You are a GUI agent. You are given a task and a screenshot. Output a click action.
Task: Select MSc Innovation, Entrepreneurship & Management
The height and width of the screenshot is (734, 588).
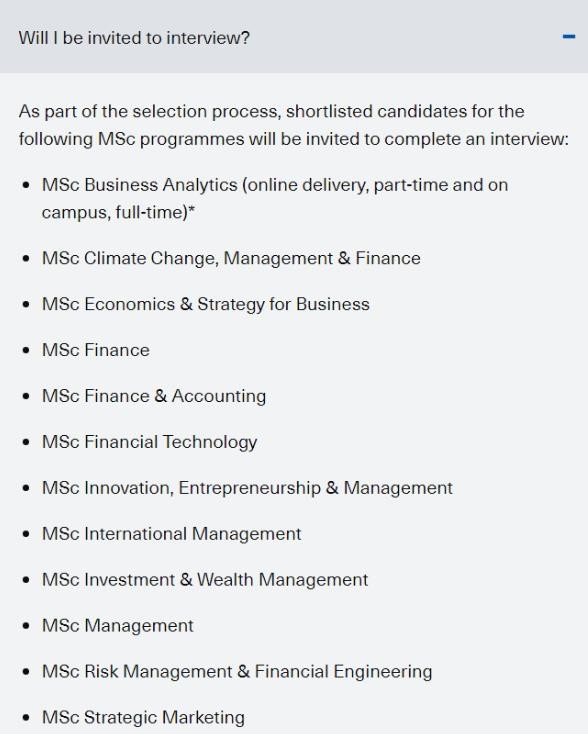pos(247,488)
